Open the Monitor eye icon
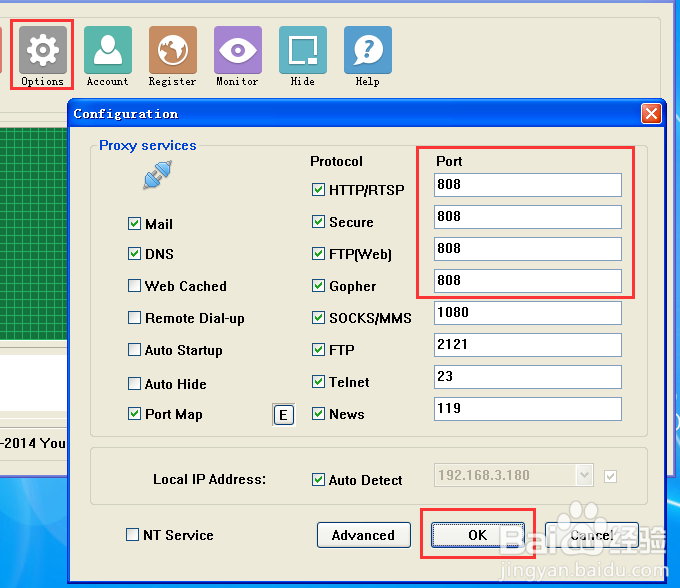Screen dimensions: 680x588 point(238,50)
